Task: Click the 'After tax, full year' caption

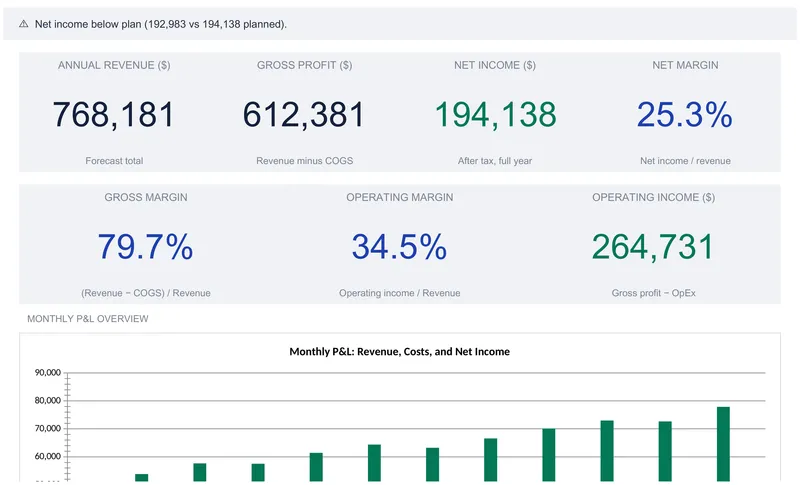Action: [495, 161]
